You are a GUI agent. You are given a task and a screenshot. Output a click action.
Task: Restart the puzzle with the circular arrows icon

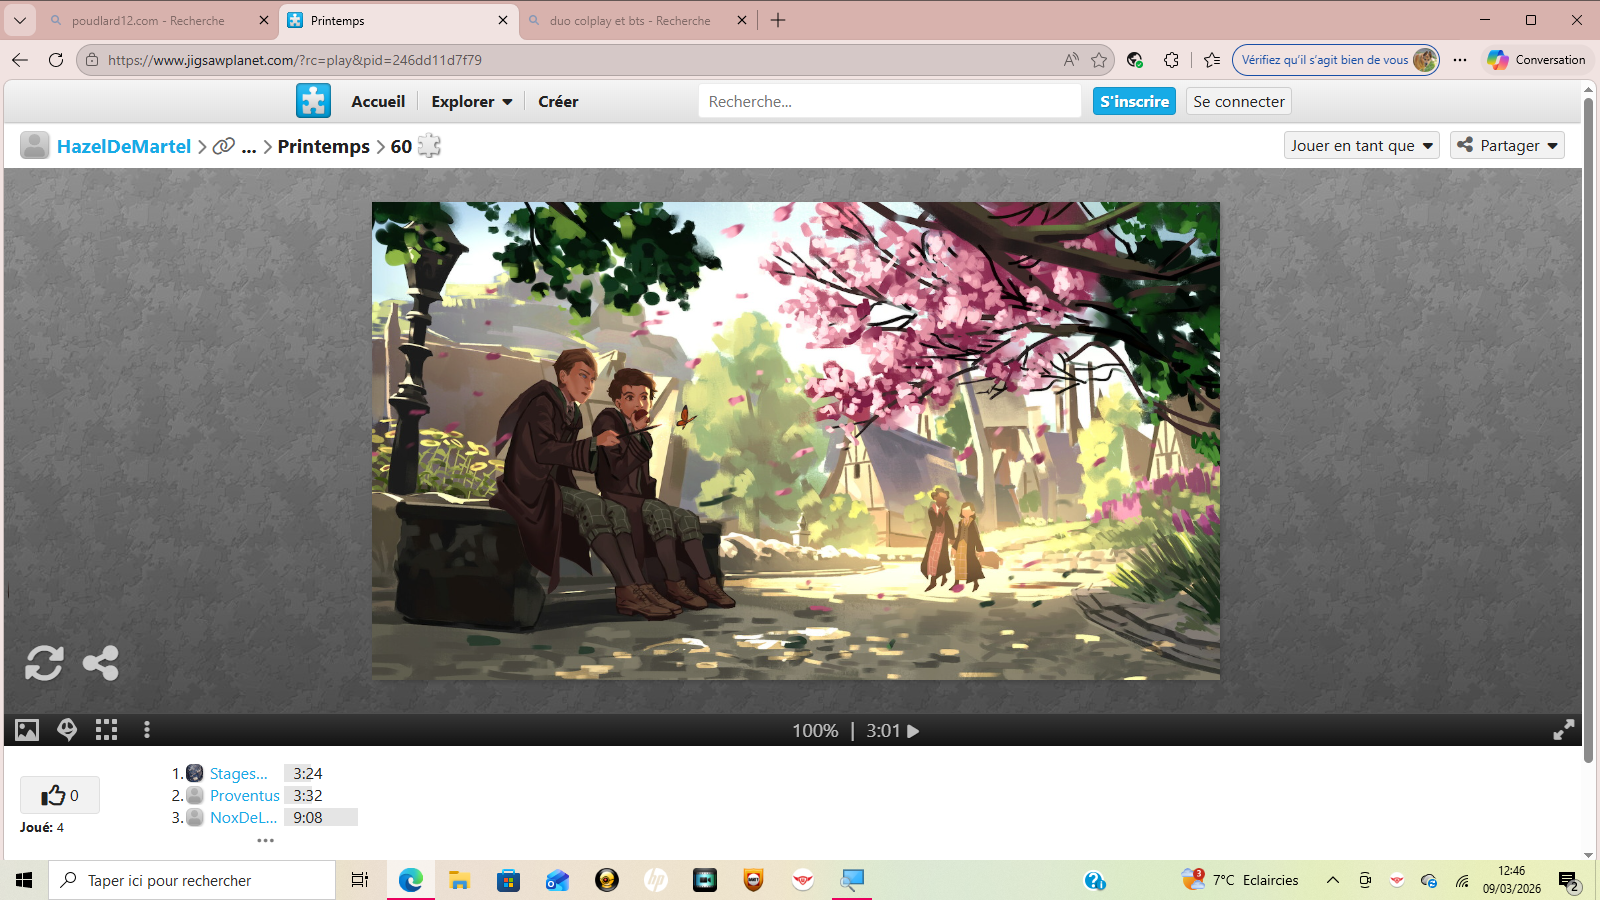click(x=44, y=662)
